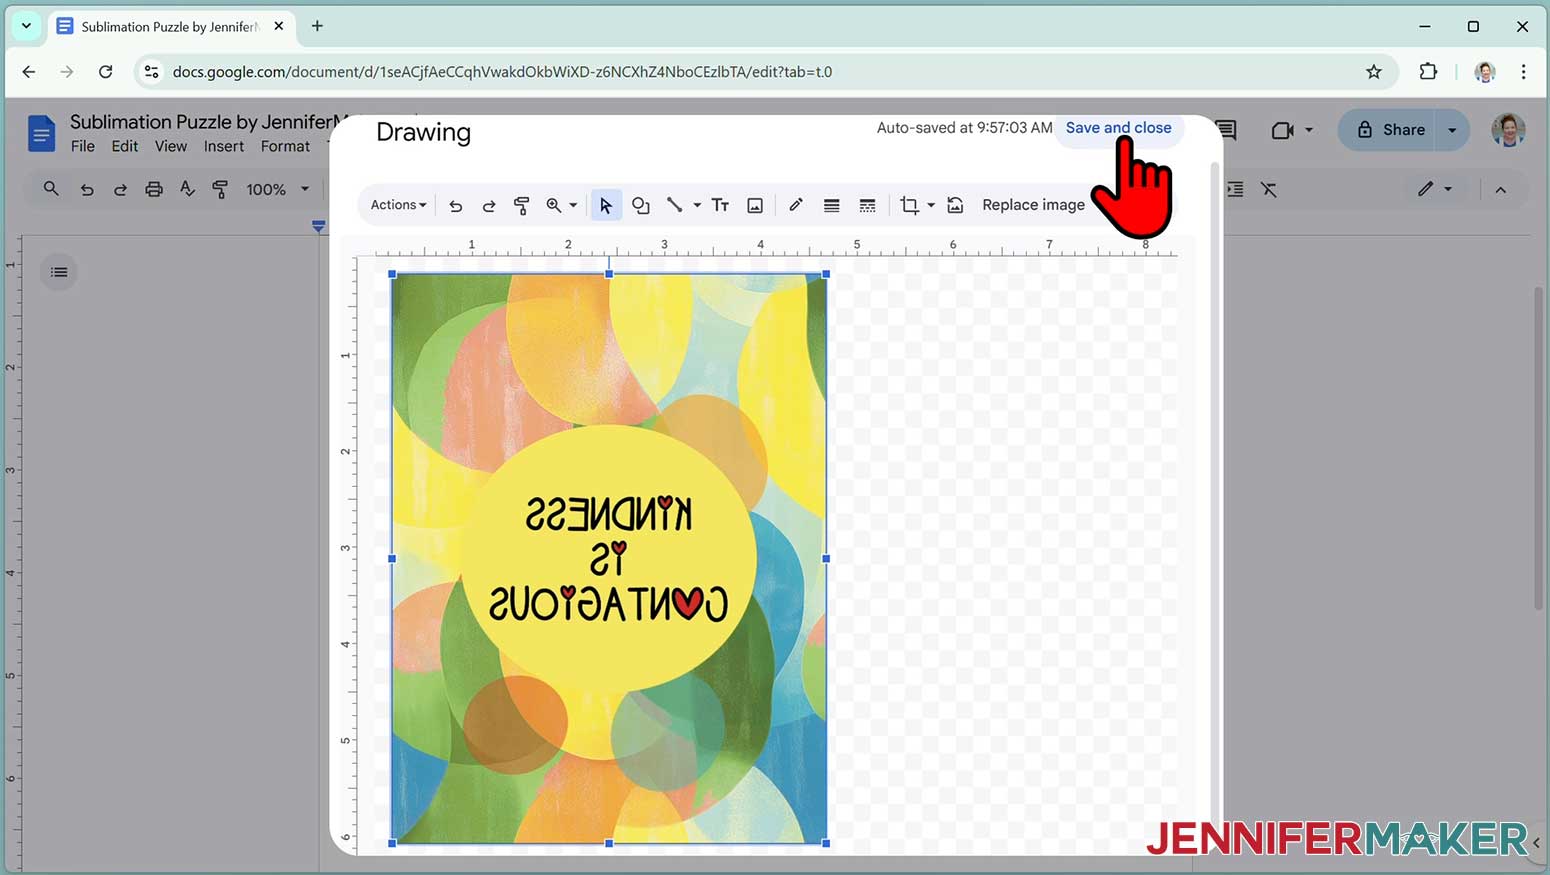Open the Editing mode pencil dropdown

[x=1434, y=189]
